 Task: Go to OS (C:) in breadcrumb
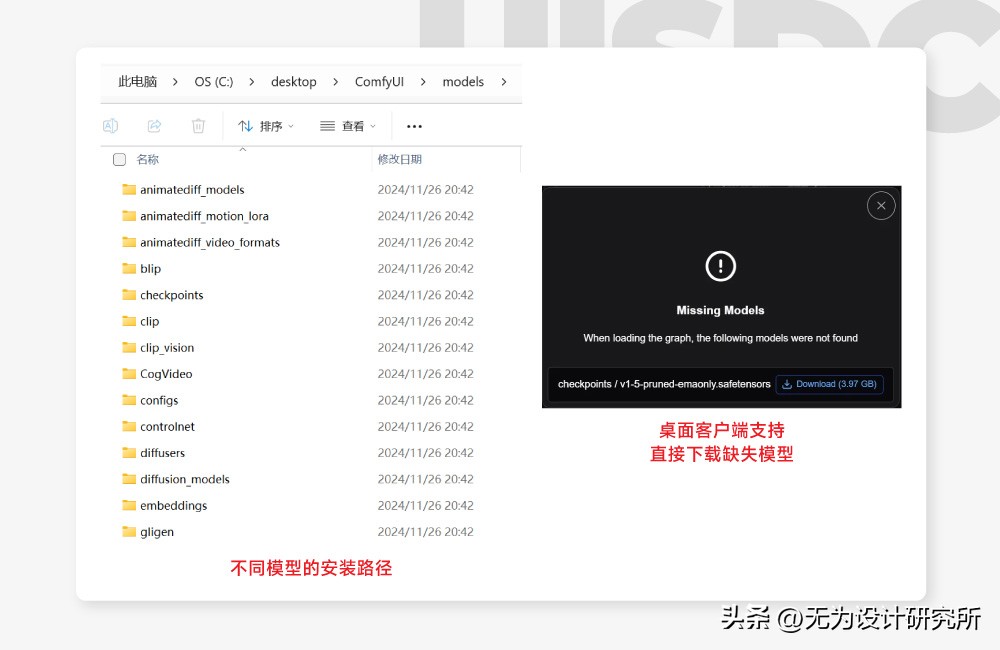click(214, 82)
